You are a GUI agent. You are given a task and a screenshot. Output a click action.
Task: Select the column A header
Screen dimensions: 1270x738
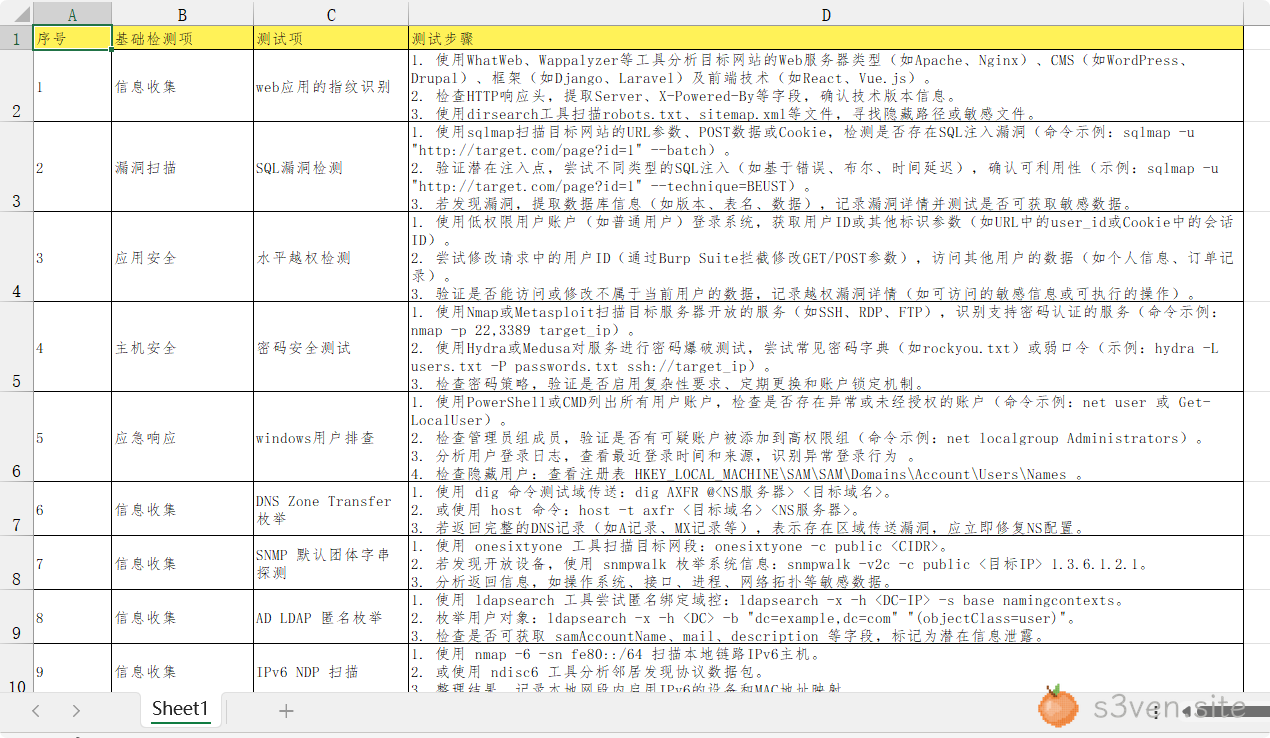(72, 14)
